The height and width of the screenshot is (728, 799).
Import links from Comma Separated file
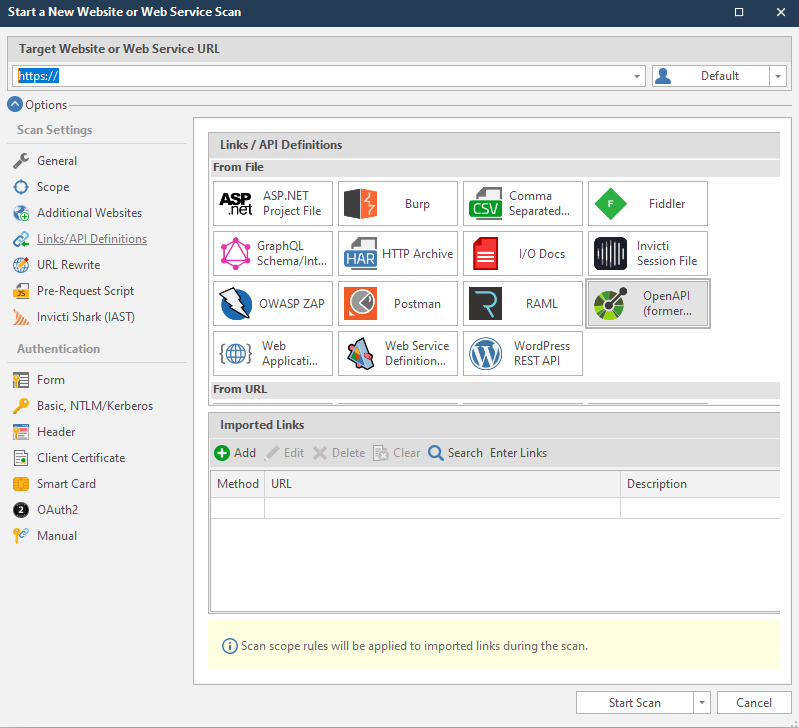pos(522,203)
